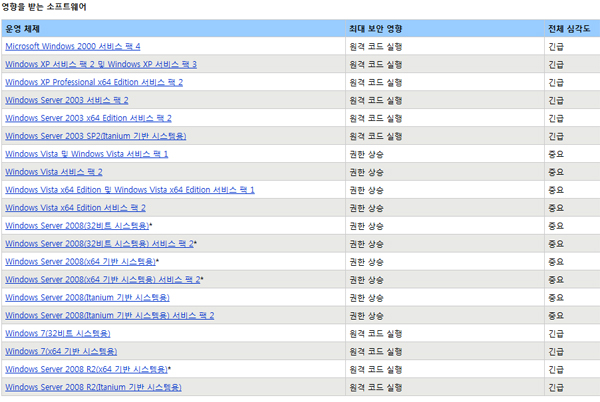Open Windows Vista 서비스 팩 2 link
600x402 pixels.
pos(54,172)
